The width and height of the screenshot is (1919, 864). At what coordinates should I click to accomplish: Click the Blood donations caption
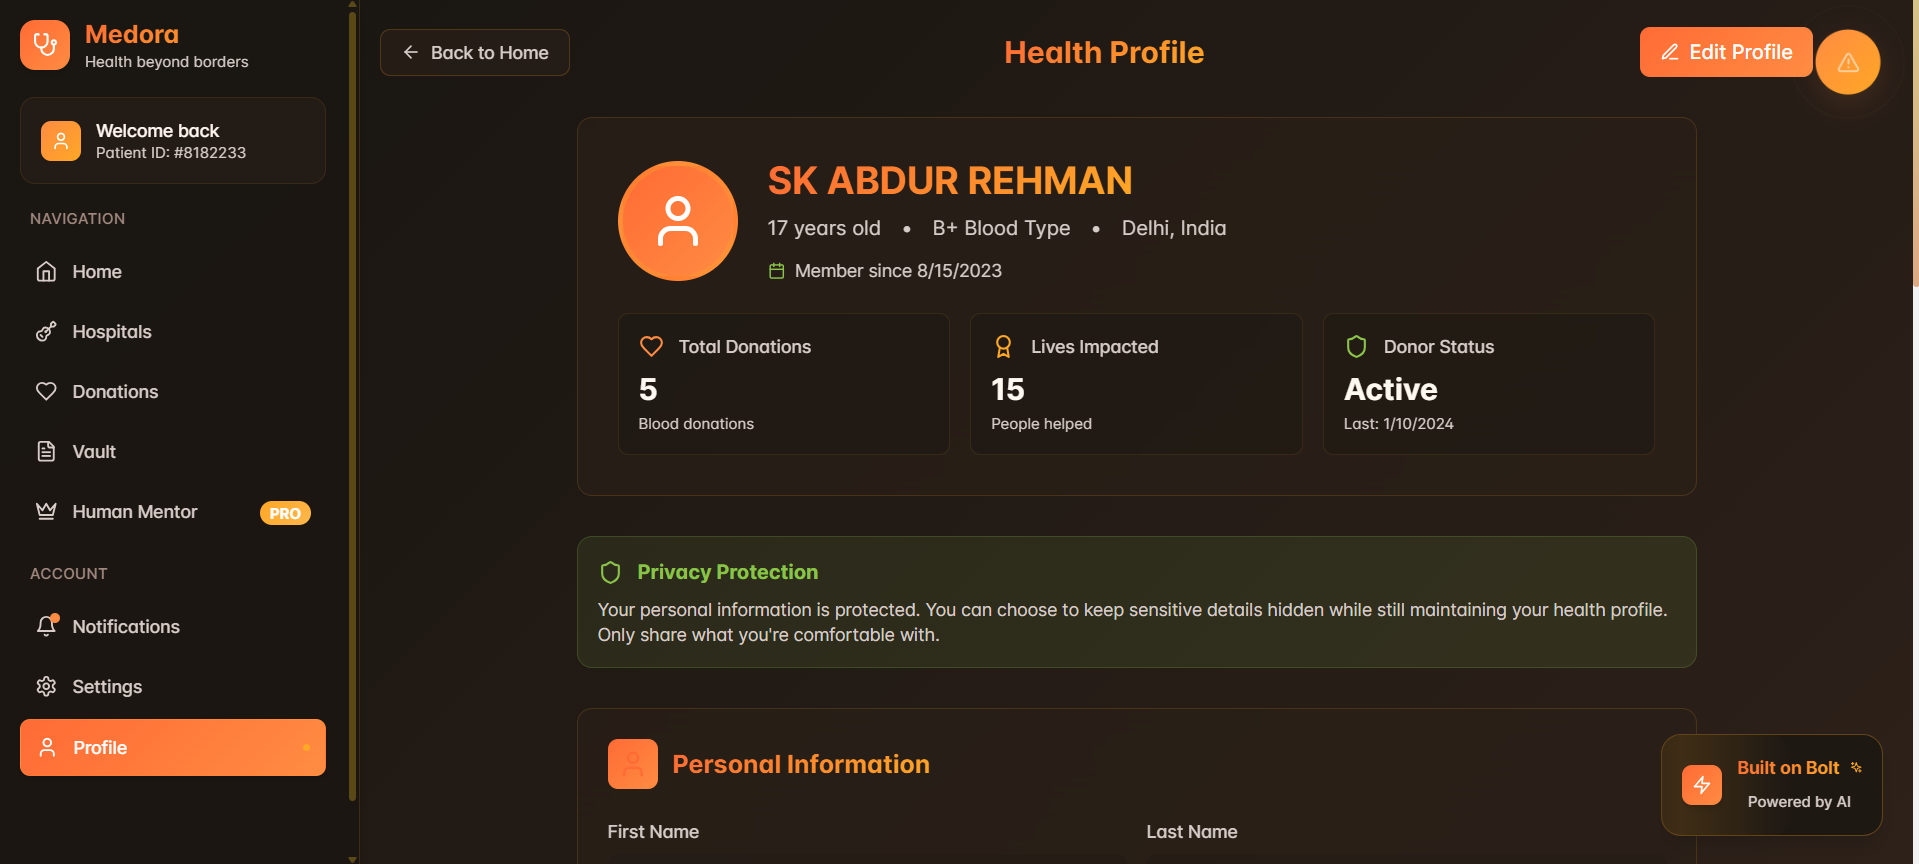tap(696, 424)
